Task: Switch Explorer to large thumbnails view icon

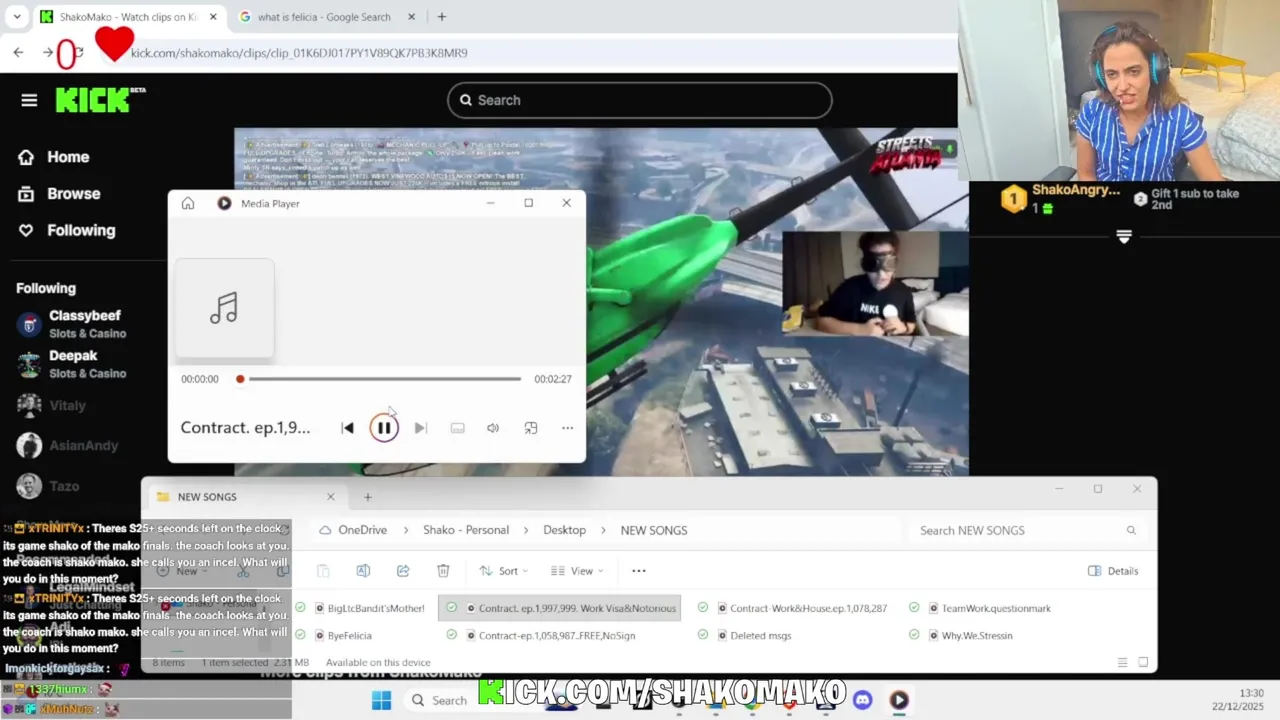Action: (x=1143, y=662)
